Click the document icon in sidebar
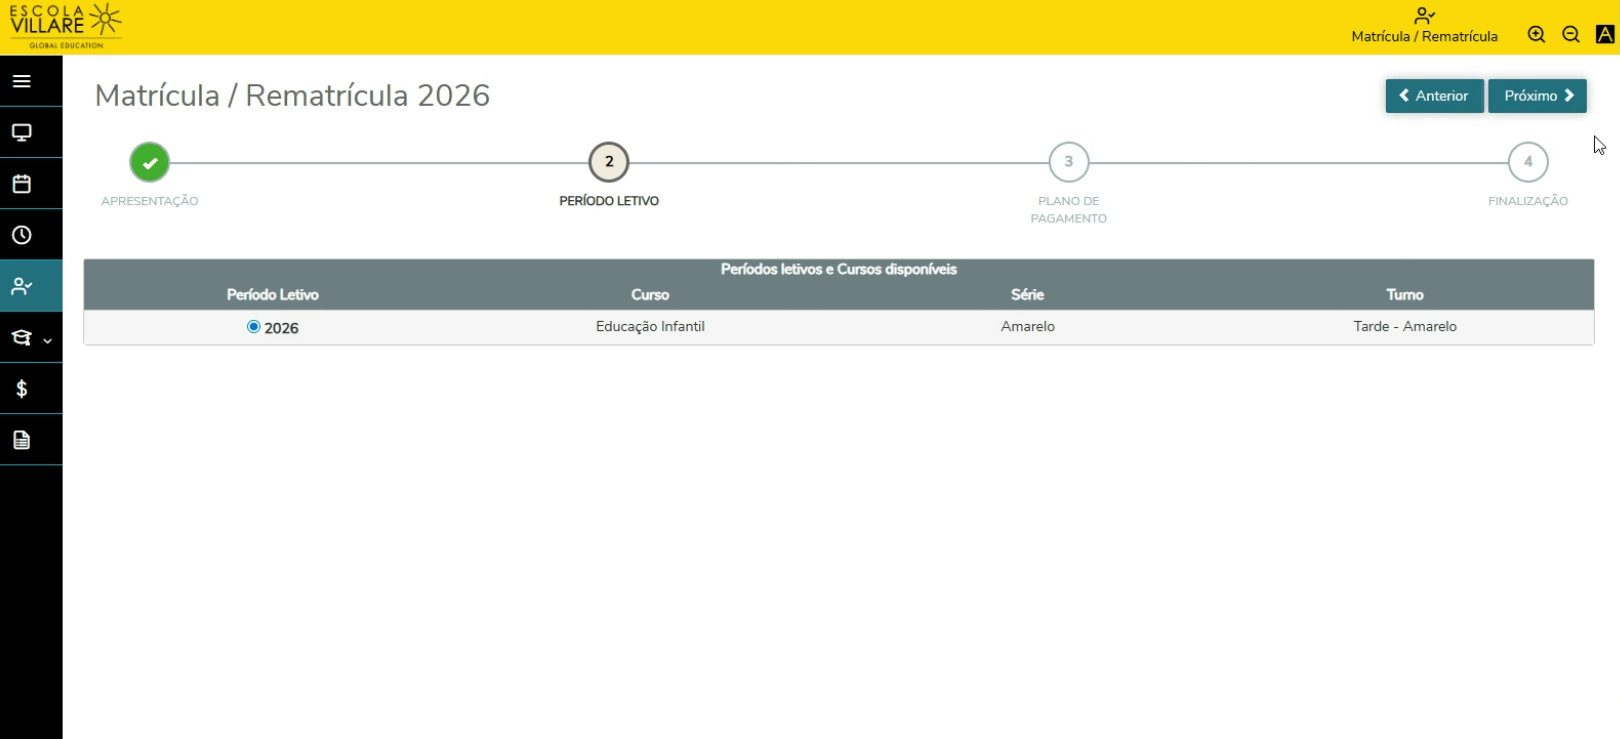1620x739 pixels. 22,440
